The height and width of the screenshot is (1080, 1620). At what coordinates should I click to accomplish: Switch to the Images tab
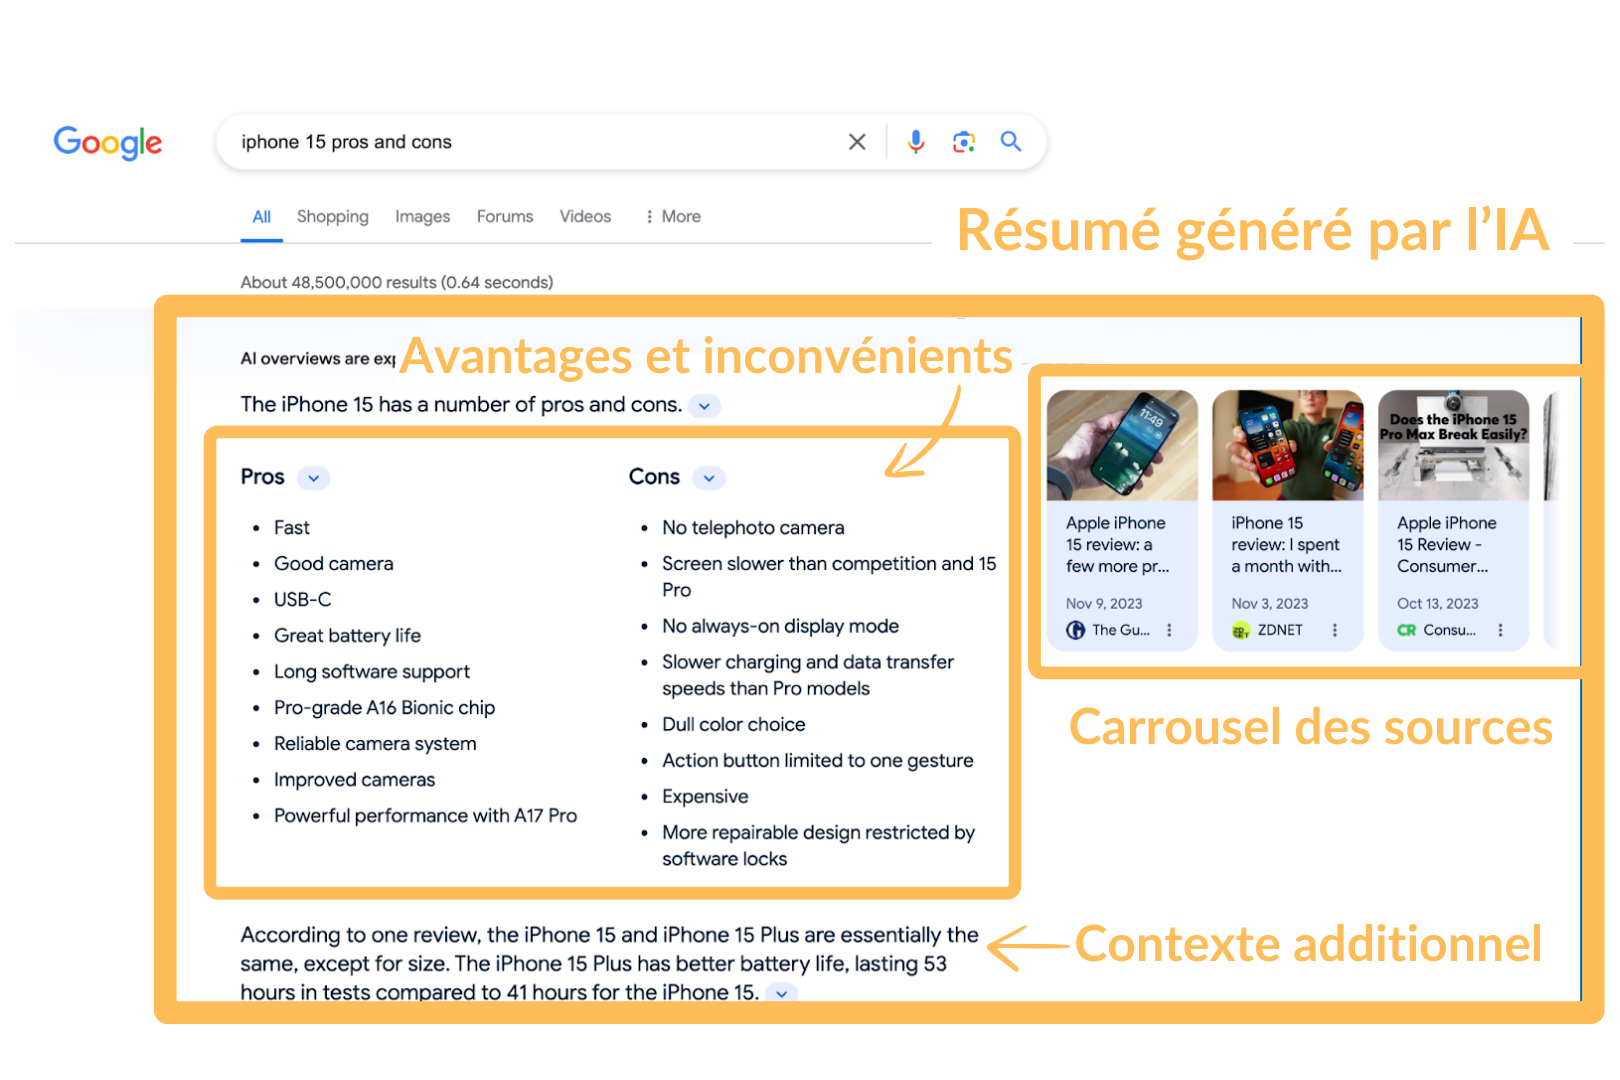pos(422,216)
